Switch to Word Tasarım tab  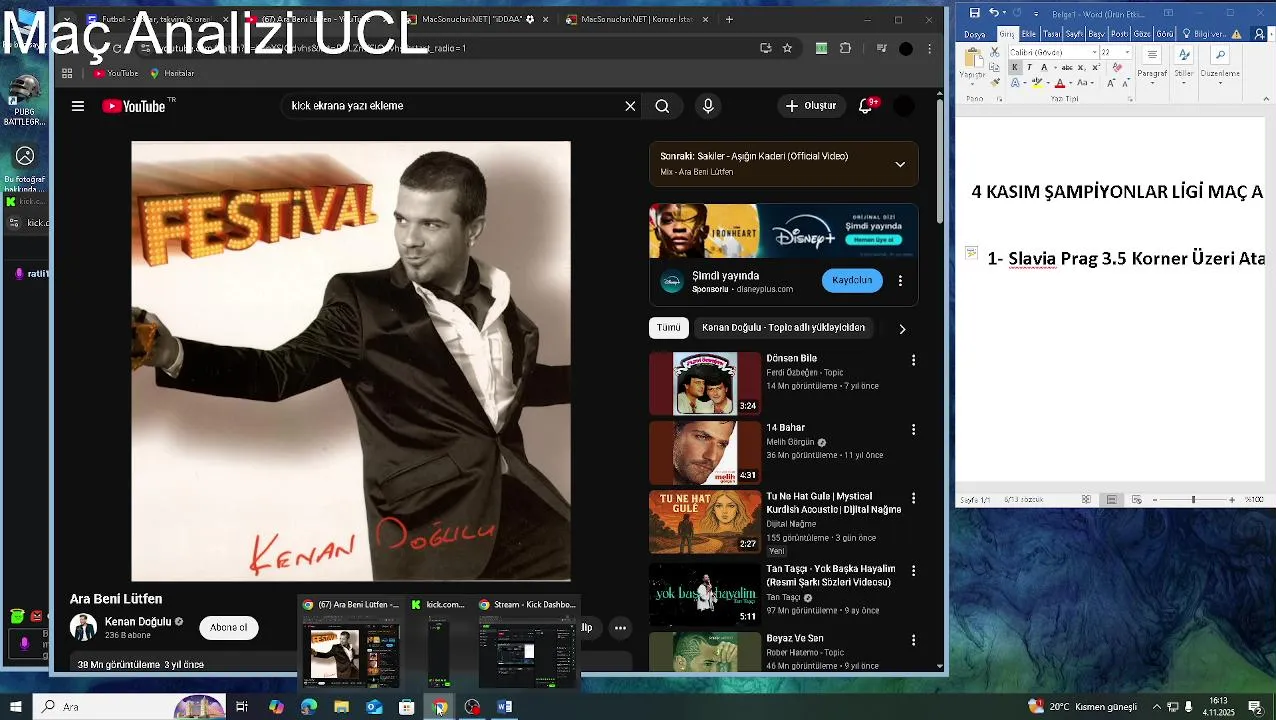pos(1052,34)
